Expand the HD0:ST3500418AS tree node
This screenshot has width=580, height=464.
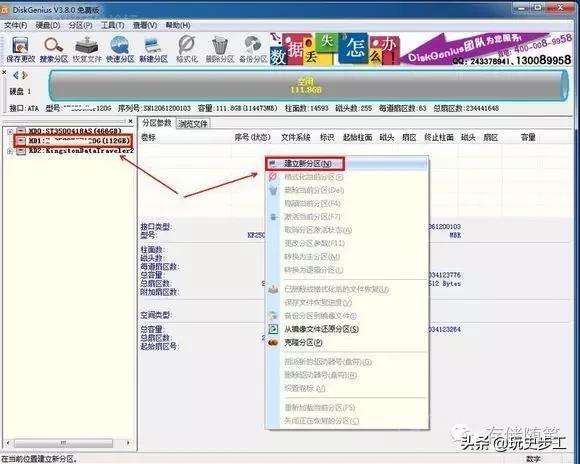tap(10, 131)
